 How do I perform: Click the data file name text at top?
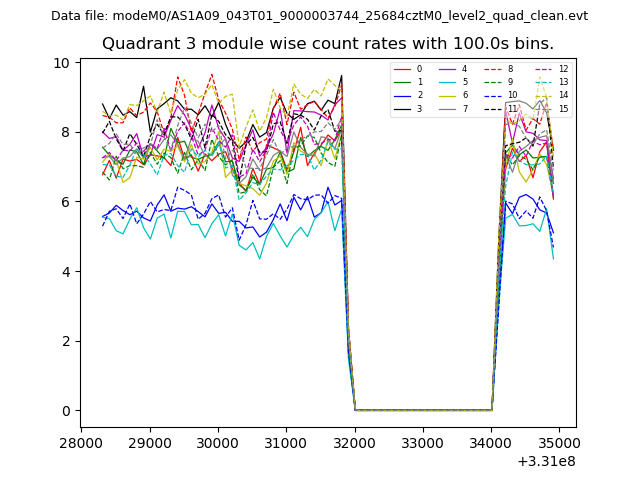(319, 16)
